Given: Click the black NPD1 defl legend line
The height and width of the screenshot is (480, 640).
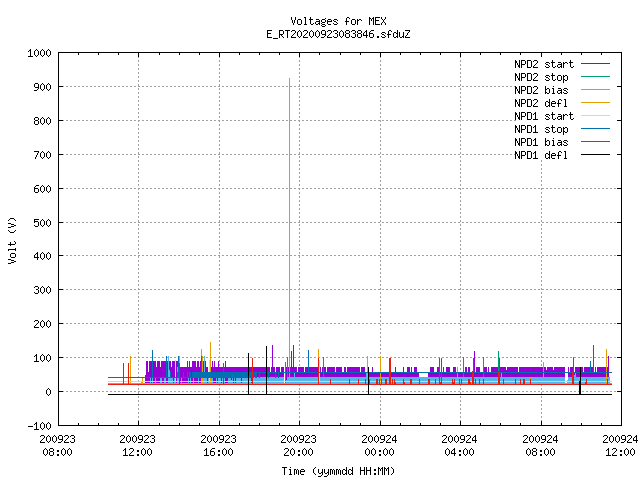Looking at the screenshot, I should (596, 155).
